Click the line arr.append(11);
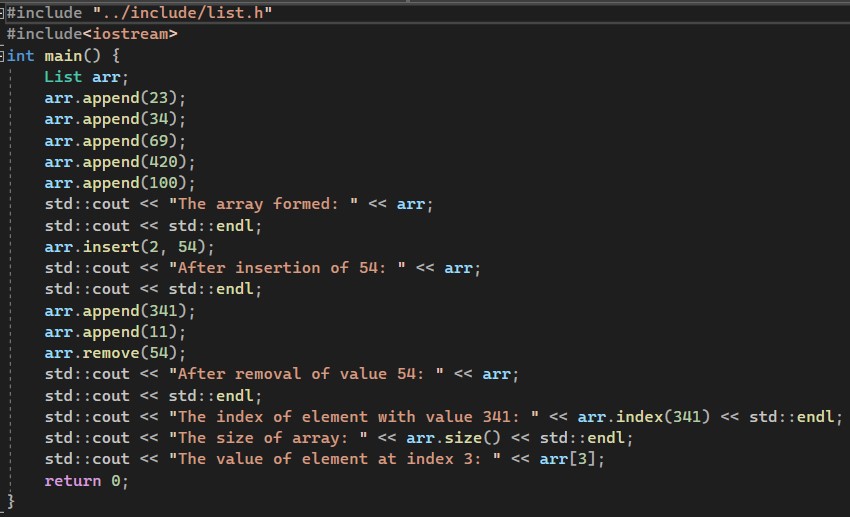Screen dimensions: 850x517 (115, 332)
